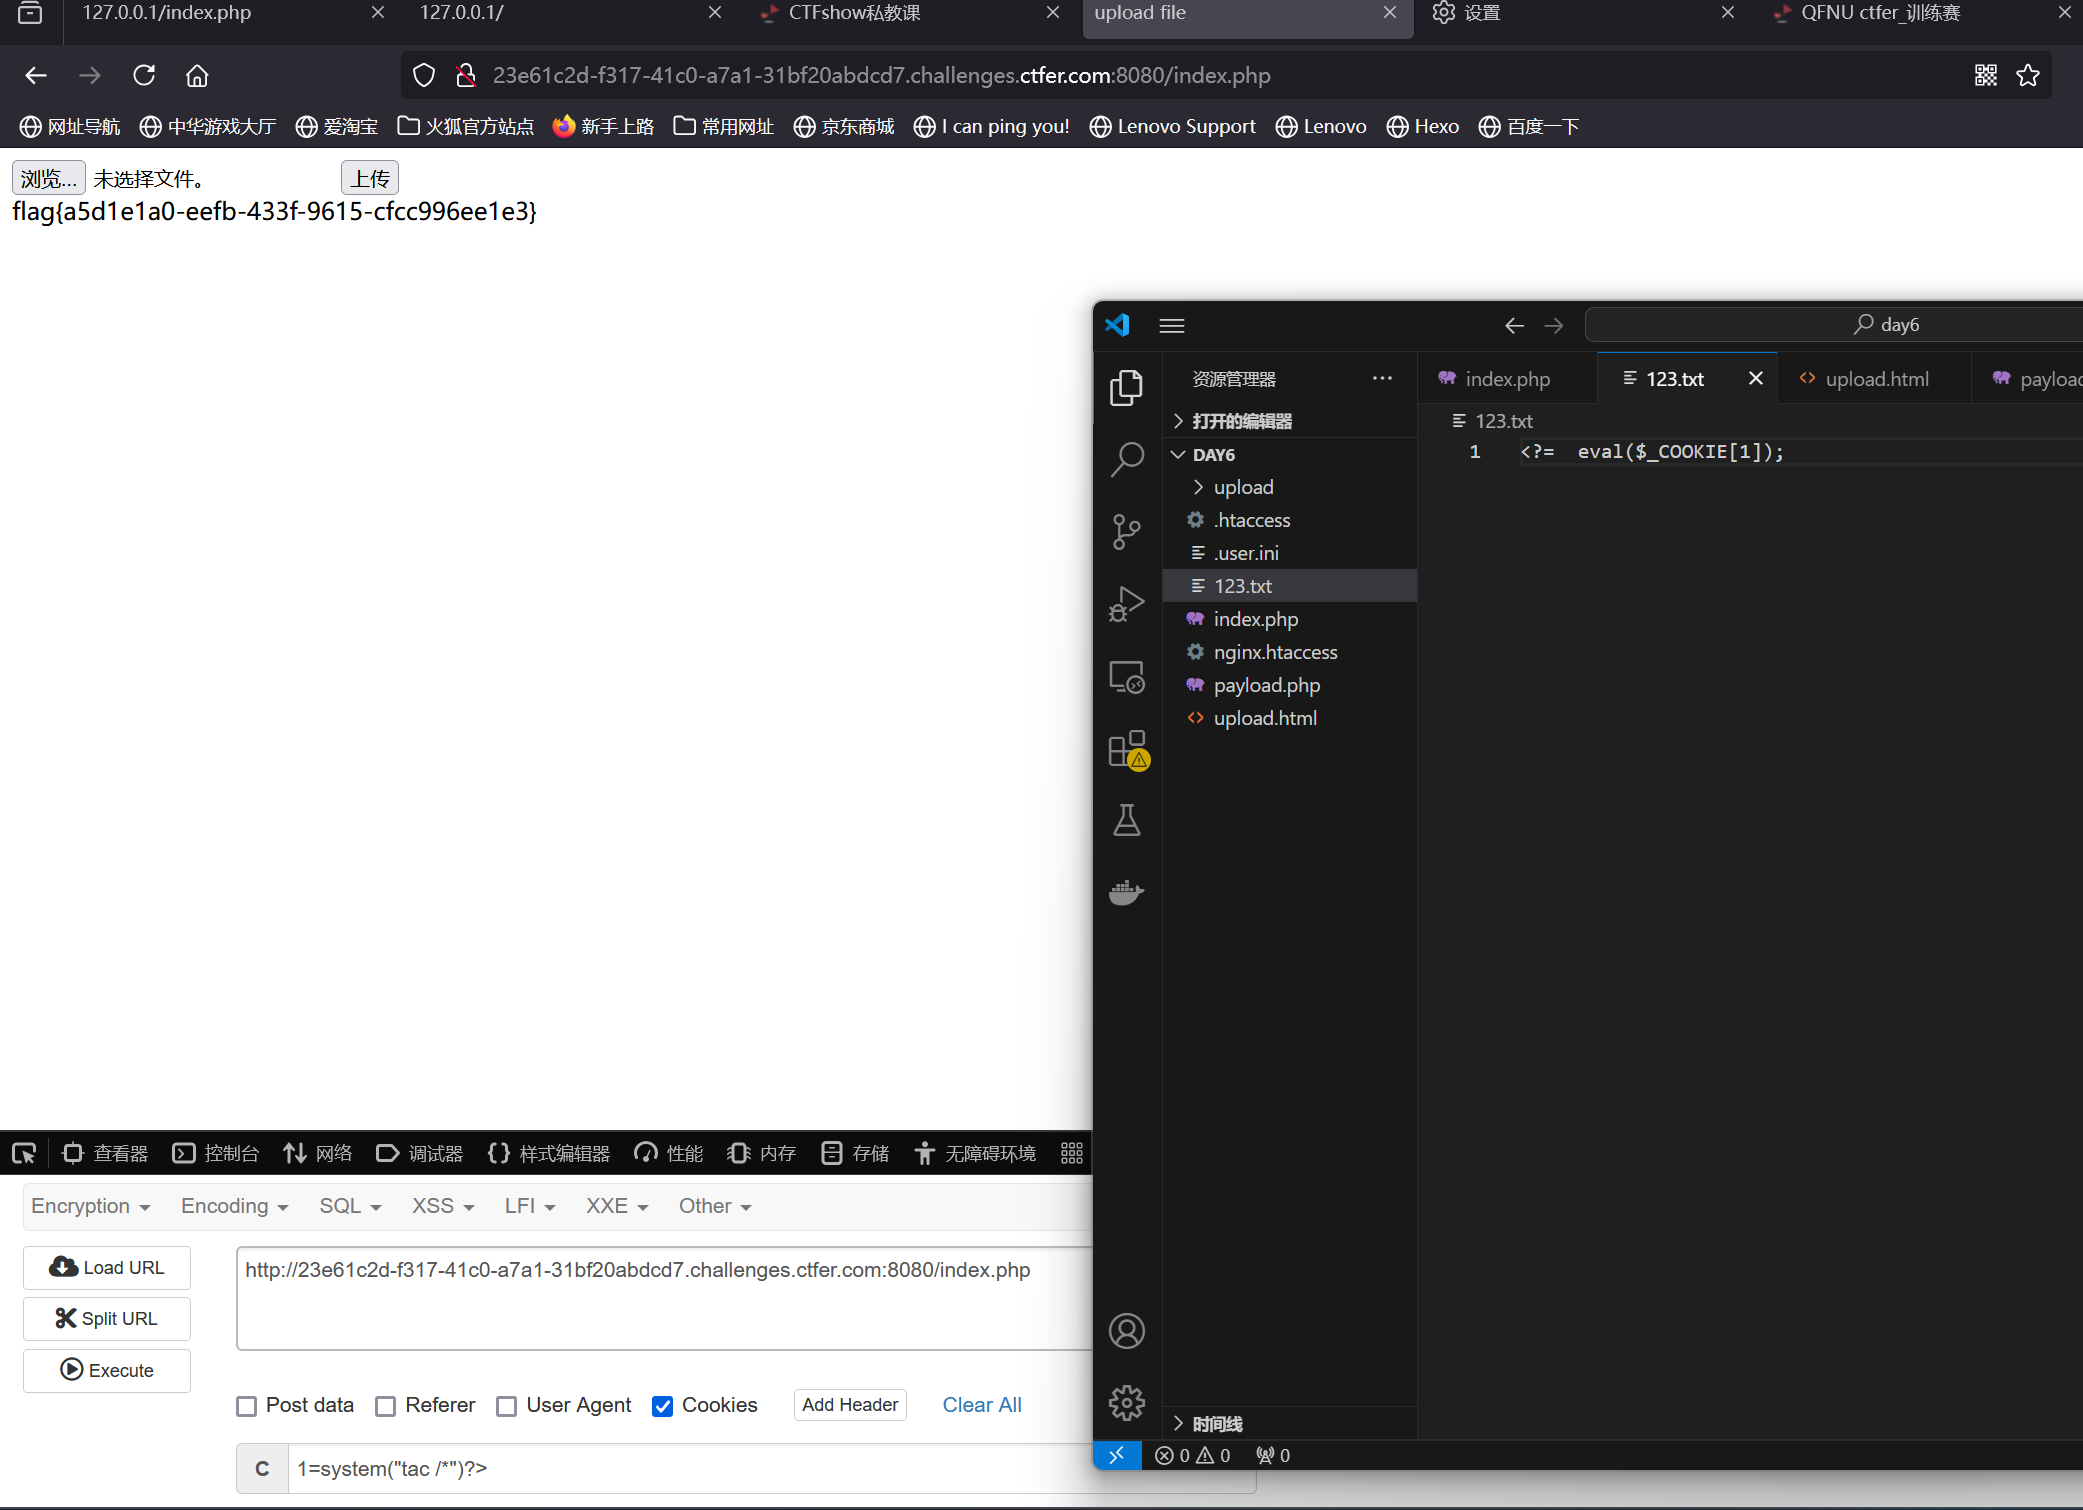Enable the Post data checkbox
2083x1510 pixels.
247,1406
